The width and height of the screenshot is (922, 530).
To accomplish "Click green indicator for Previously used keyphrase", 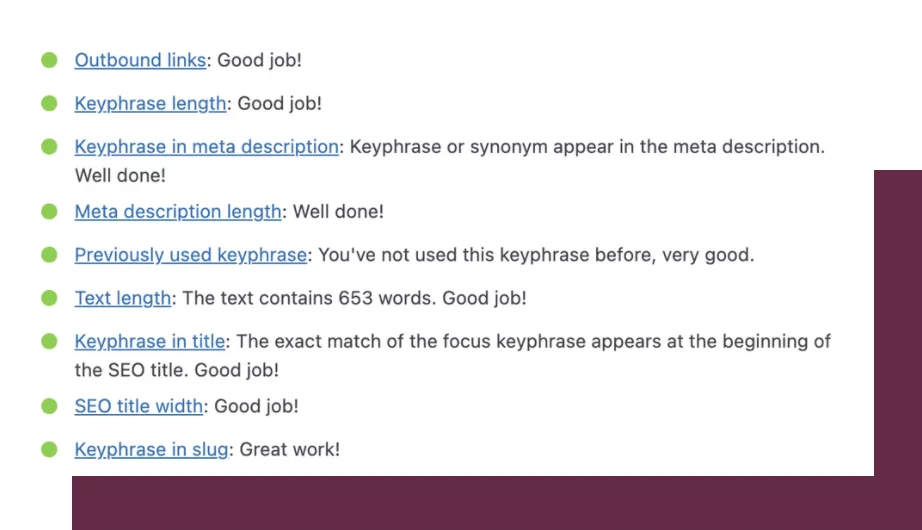I will 49,255.
